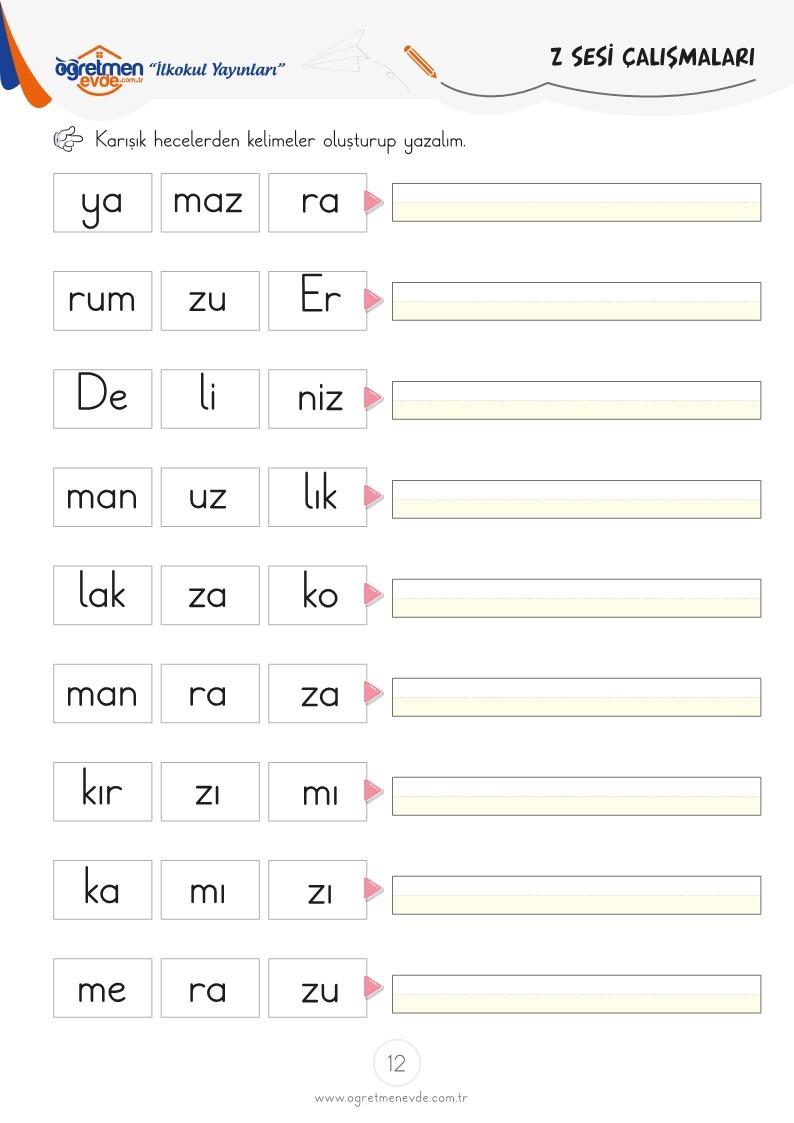Click the pointing hand icon beside instructions
The height and width of the screenshot is (1123, 794).
pyautogui.click(x=69, y=139)
